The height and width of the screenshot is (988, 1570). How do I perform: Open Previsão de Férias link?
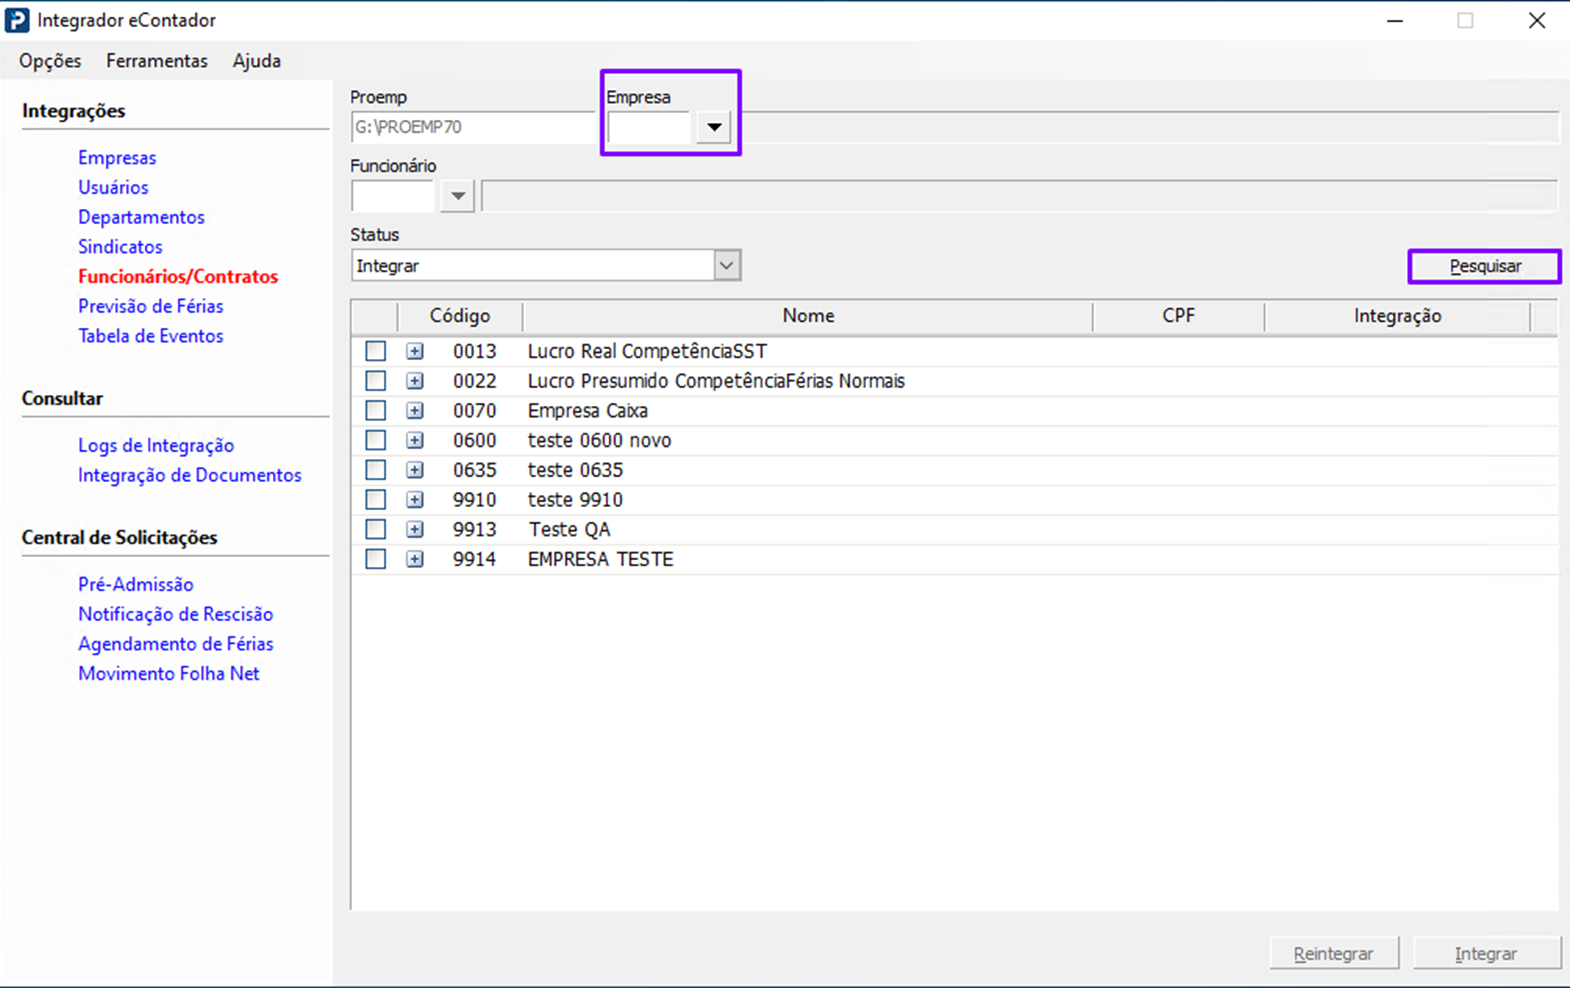[151, 306]
